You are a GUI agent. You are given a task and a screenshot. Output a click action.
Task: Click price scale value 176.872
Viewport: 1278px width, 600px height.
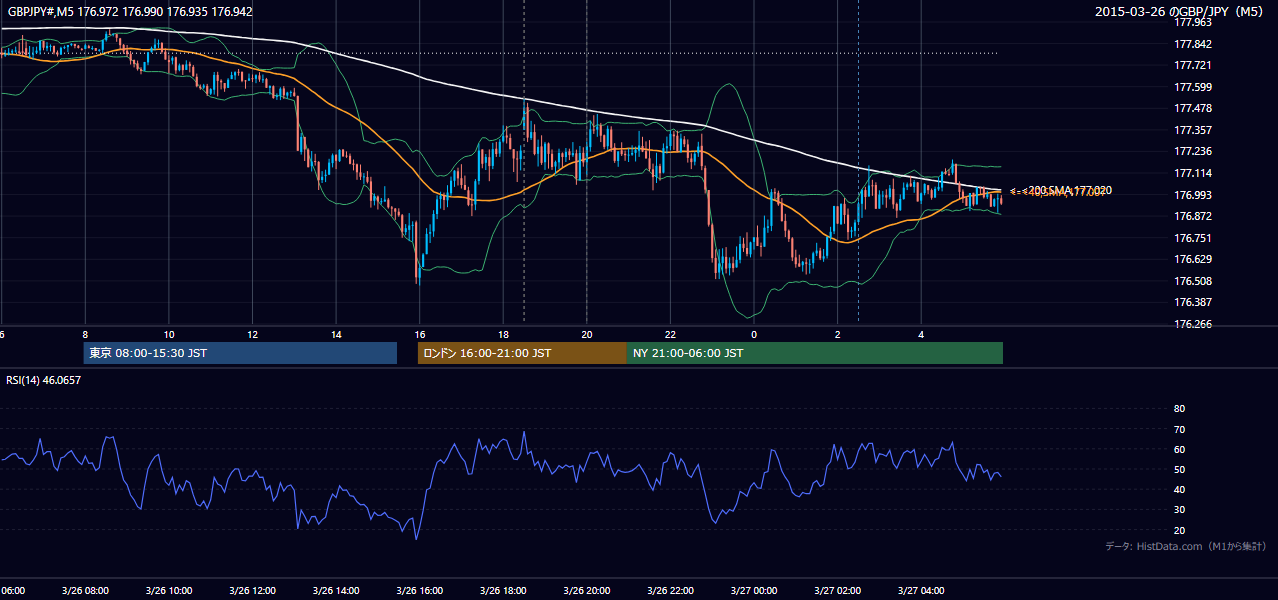coord(1192,216)
